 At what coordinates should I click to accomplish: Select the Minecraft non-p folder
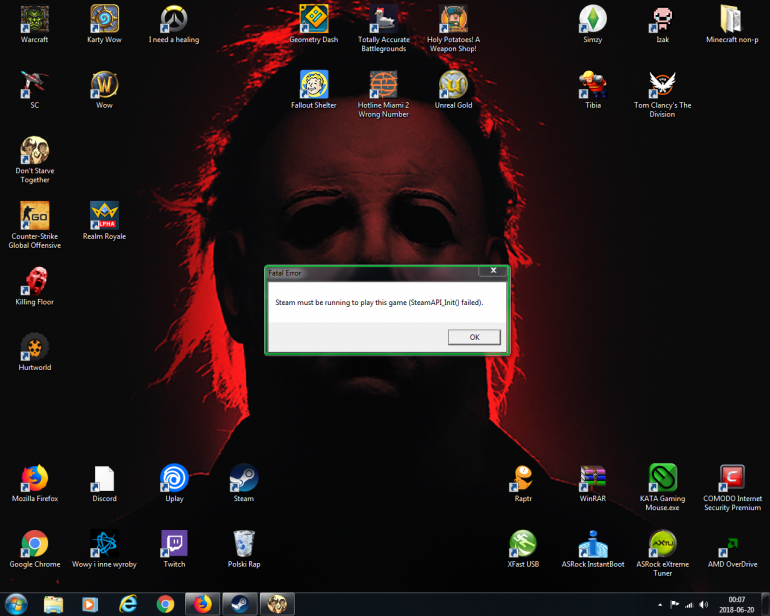pyautogui.click(x=732, y=24)
